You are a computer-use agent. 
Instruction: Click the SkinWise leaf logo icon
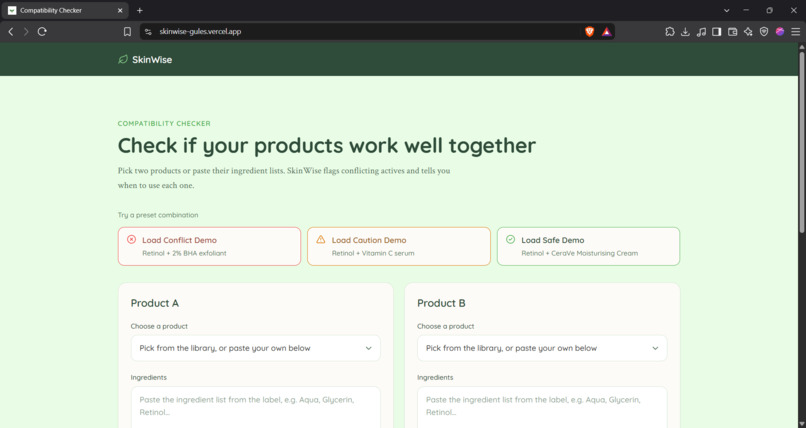[x=123, y=60]
